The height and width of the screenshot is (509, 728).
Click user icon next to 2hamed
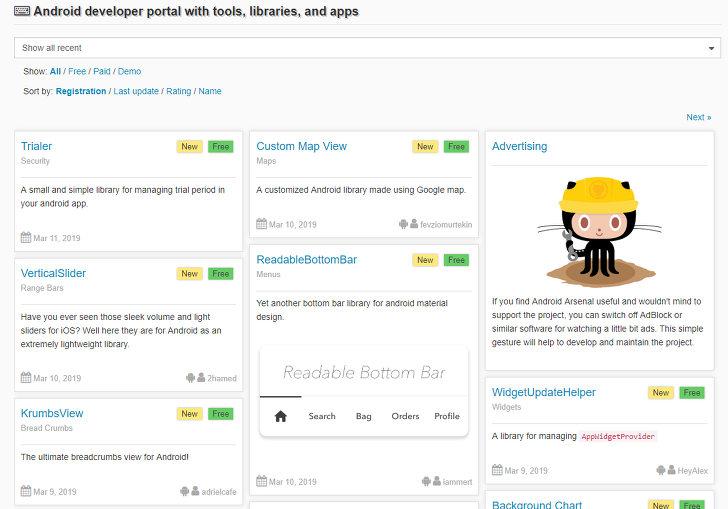(x=201, y=378)
